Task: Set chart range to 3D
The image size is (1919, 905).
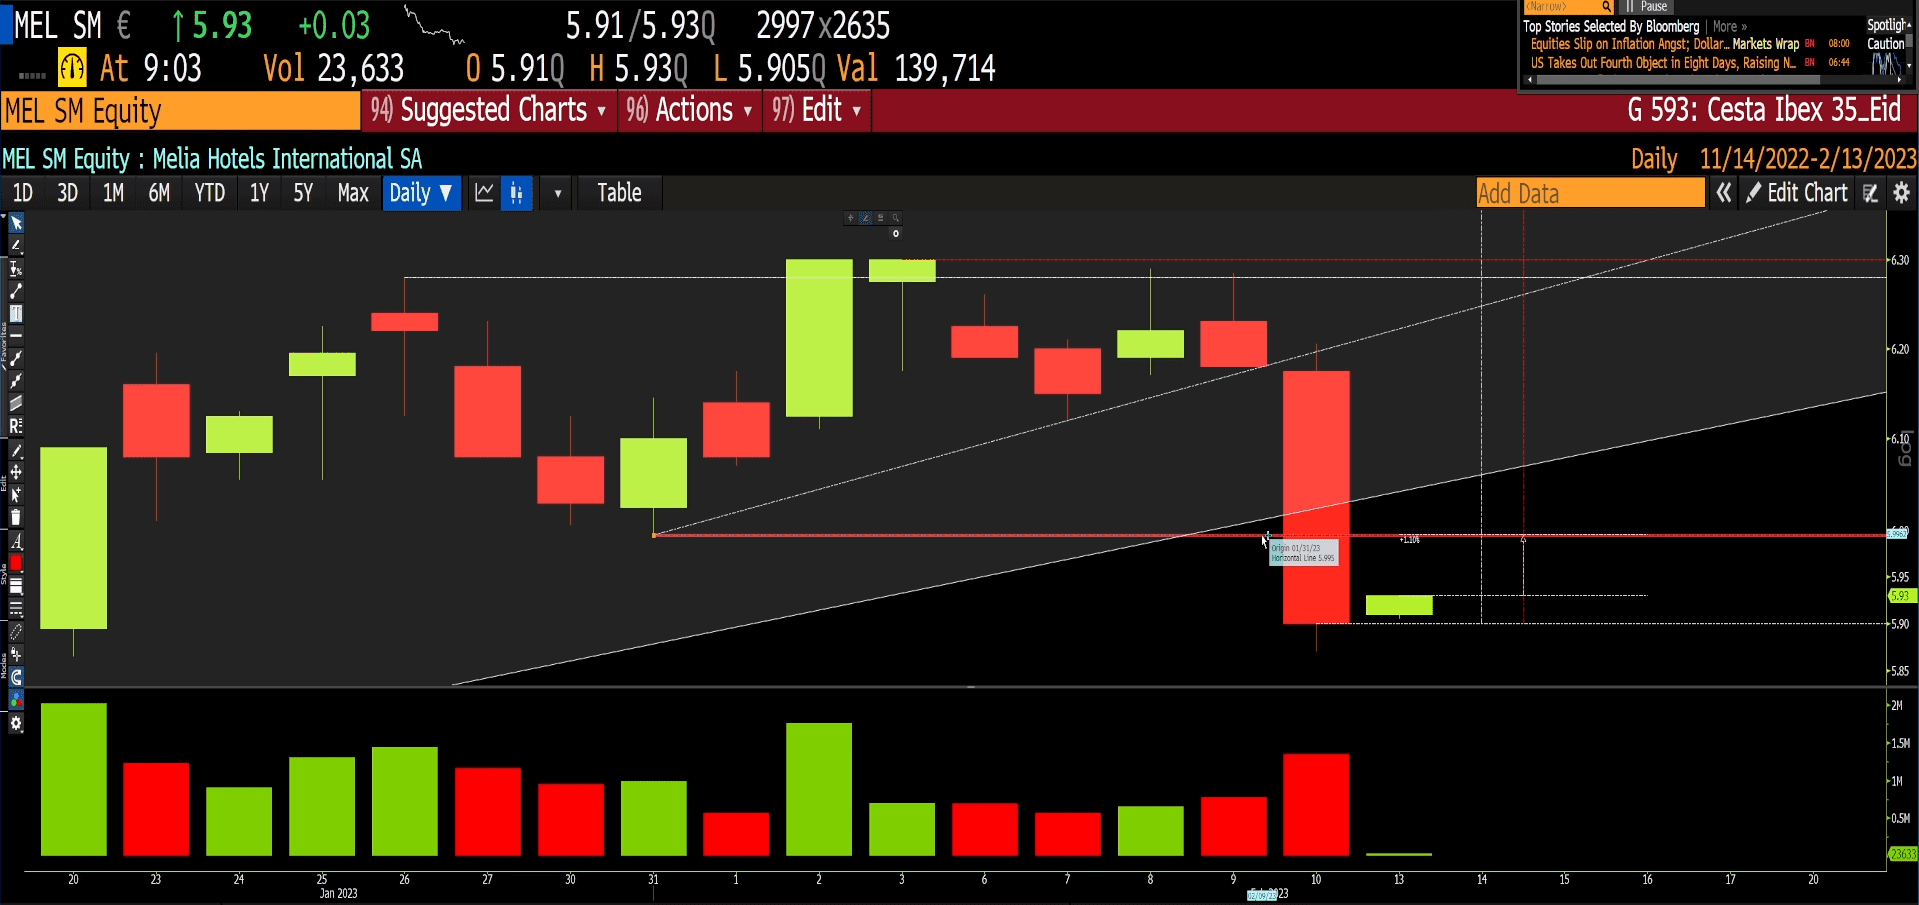Action: coord(67,193)
